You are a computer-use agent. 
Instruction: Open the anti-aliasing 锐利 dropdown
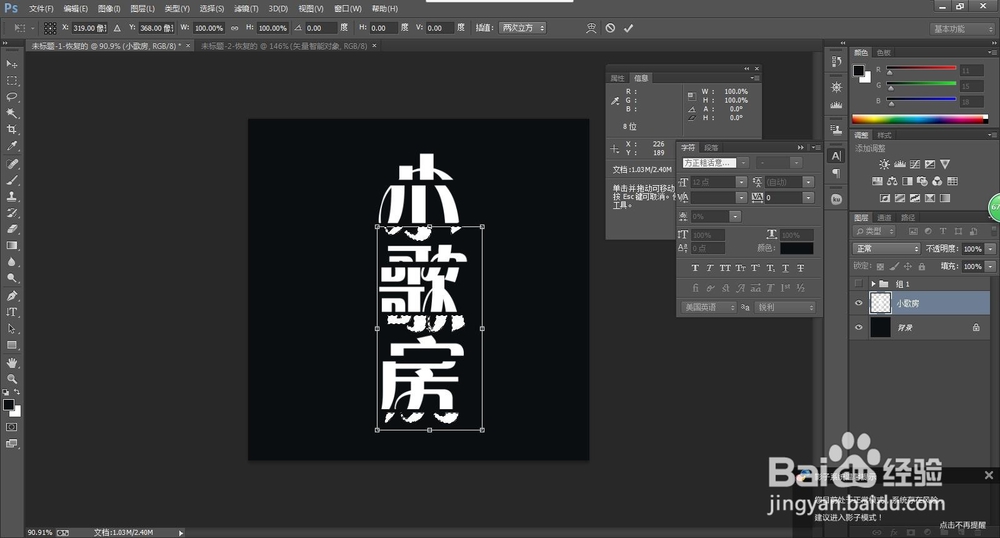pyautogui.click(x=786, y=307)
